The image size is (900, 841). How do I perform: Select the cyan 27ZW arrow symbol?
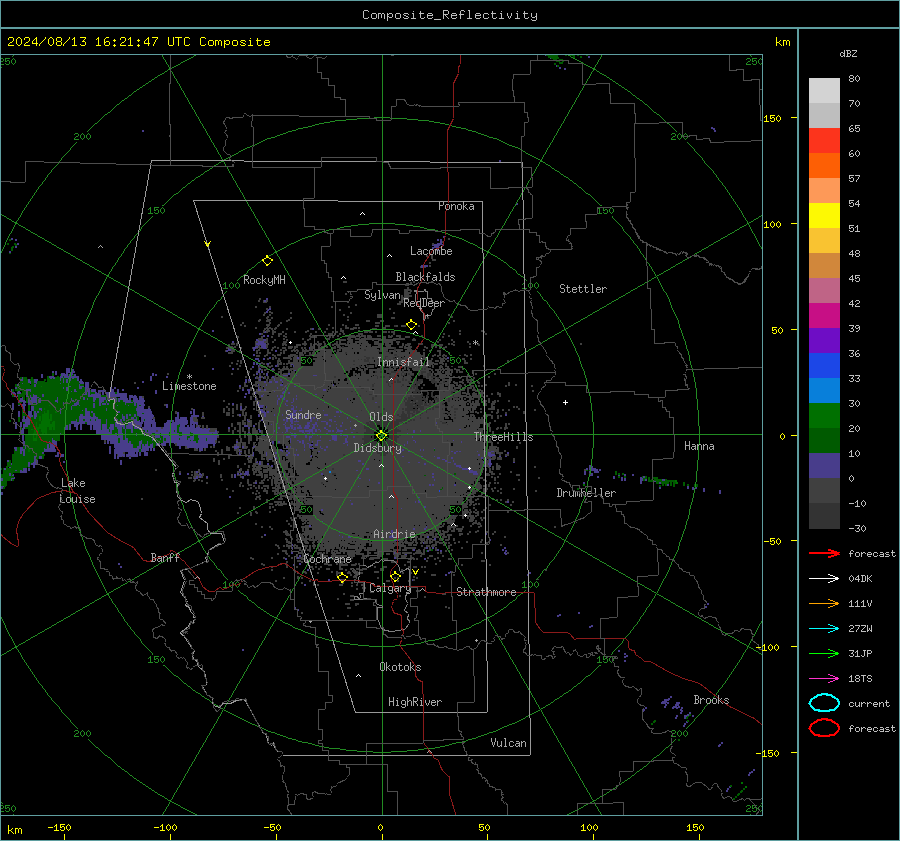point(824,629)
